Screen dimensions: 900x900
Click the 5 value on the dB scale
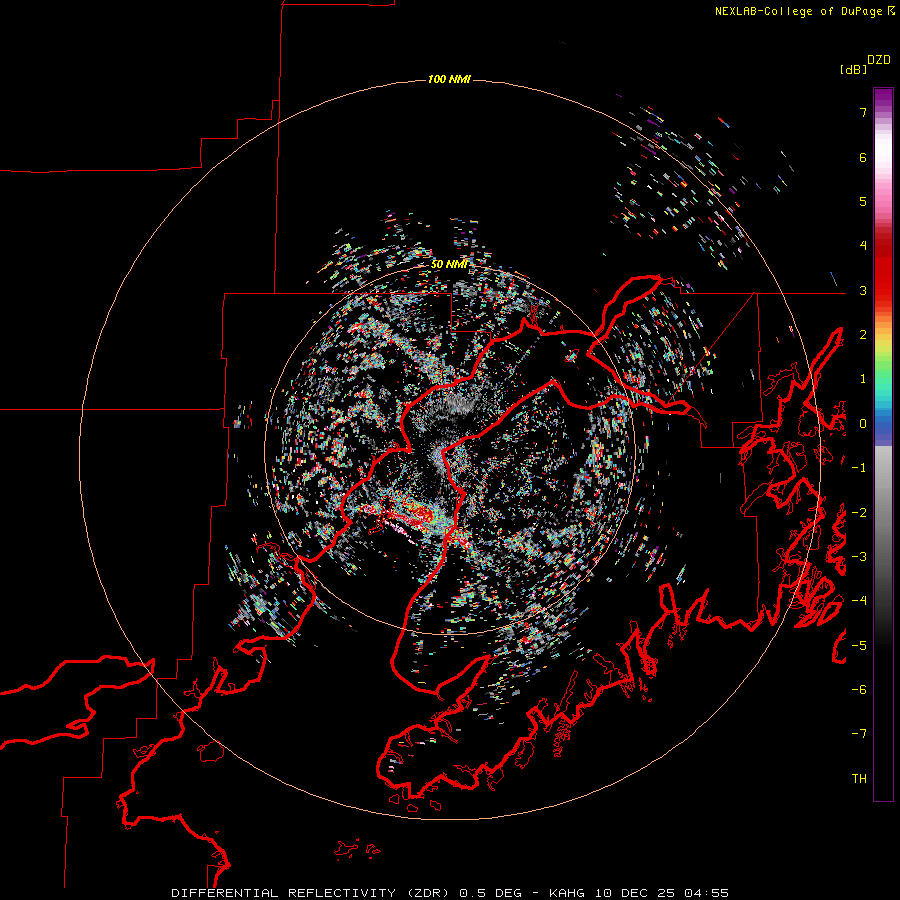point(863,201)
